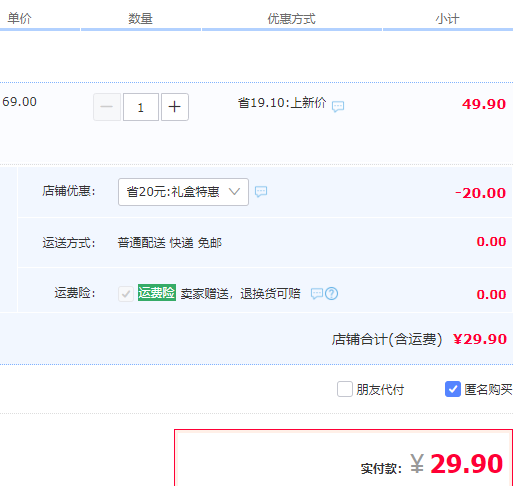The width and height of the screenshot is (517, 486).
Task: Click the chevron arrow of 店铺优惠 dropdown
Action: coord(234,192)
